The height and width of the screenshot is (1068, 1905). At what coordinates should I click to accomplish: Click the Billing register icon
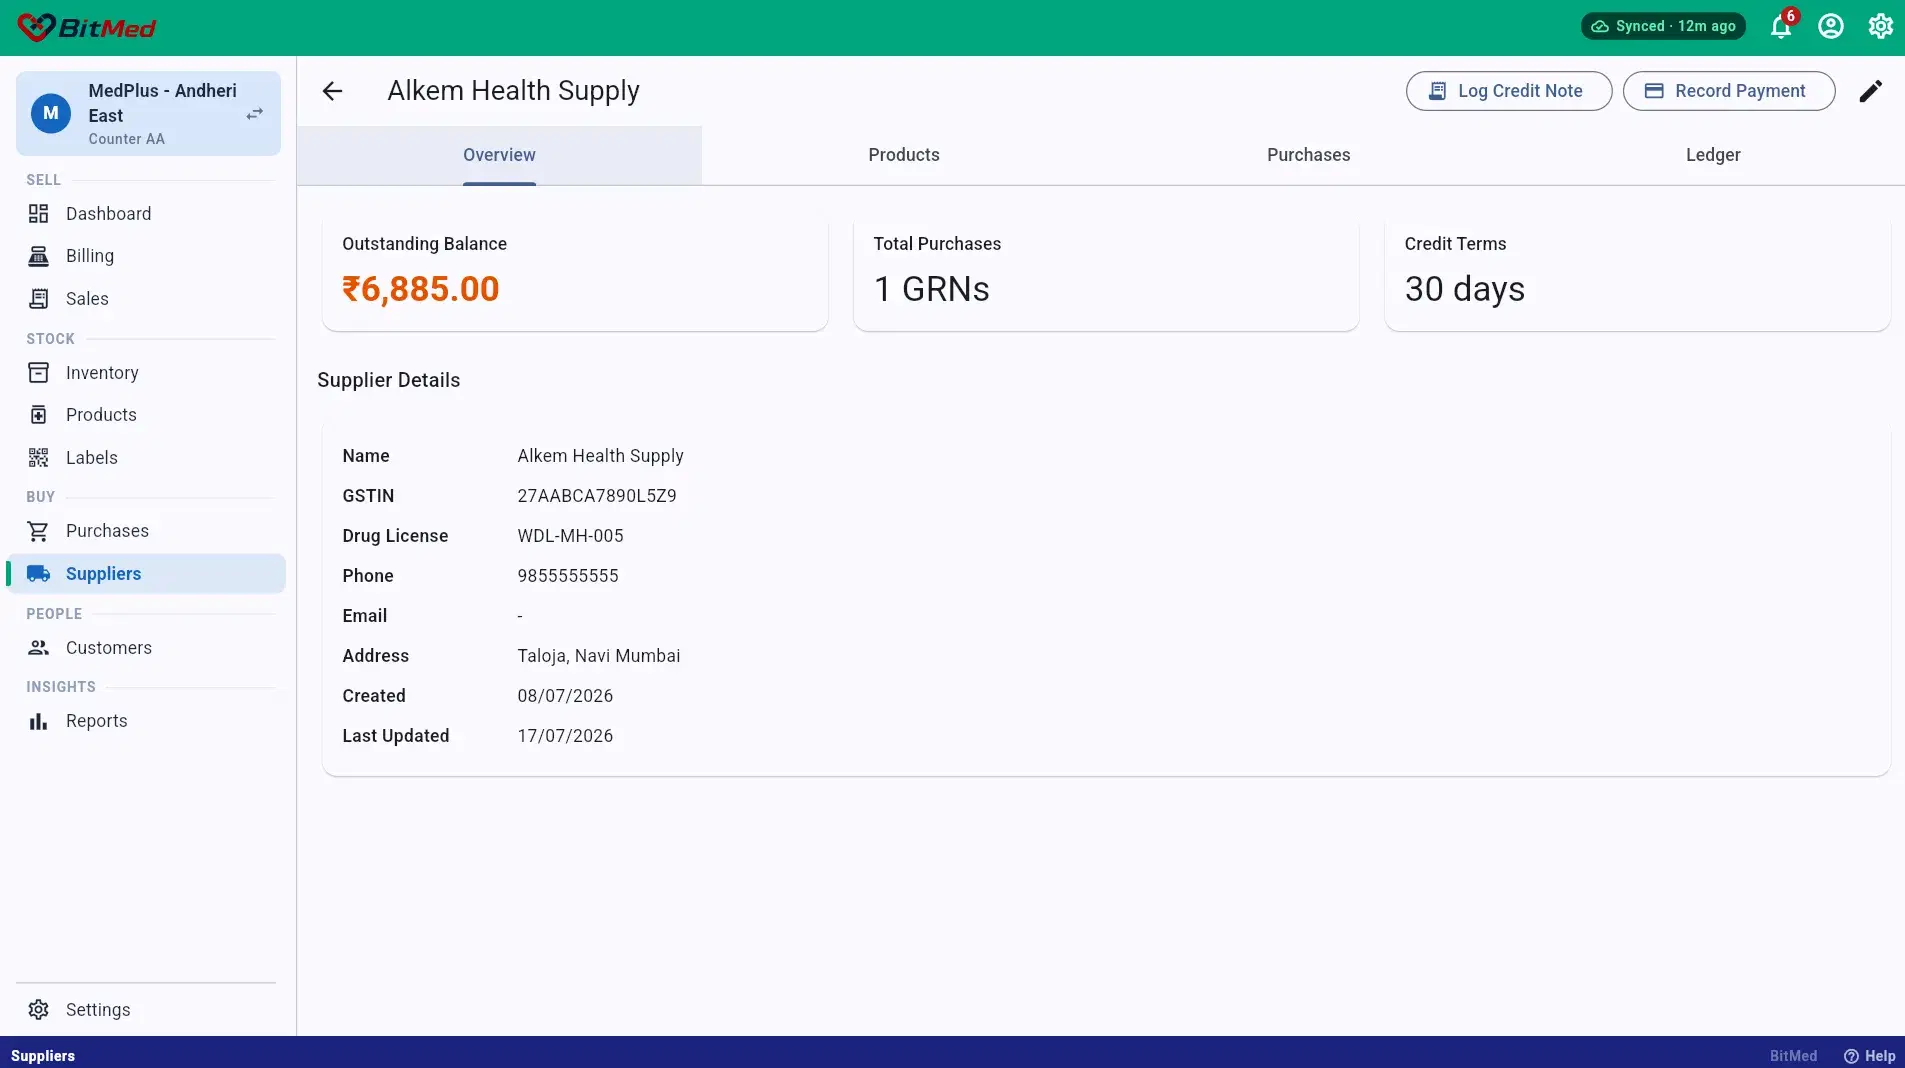(38, 256)
